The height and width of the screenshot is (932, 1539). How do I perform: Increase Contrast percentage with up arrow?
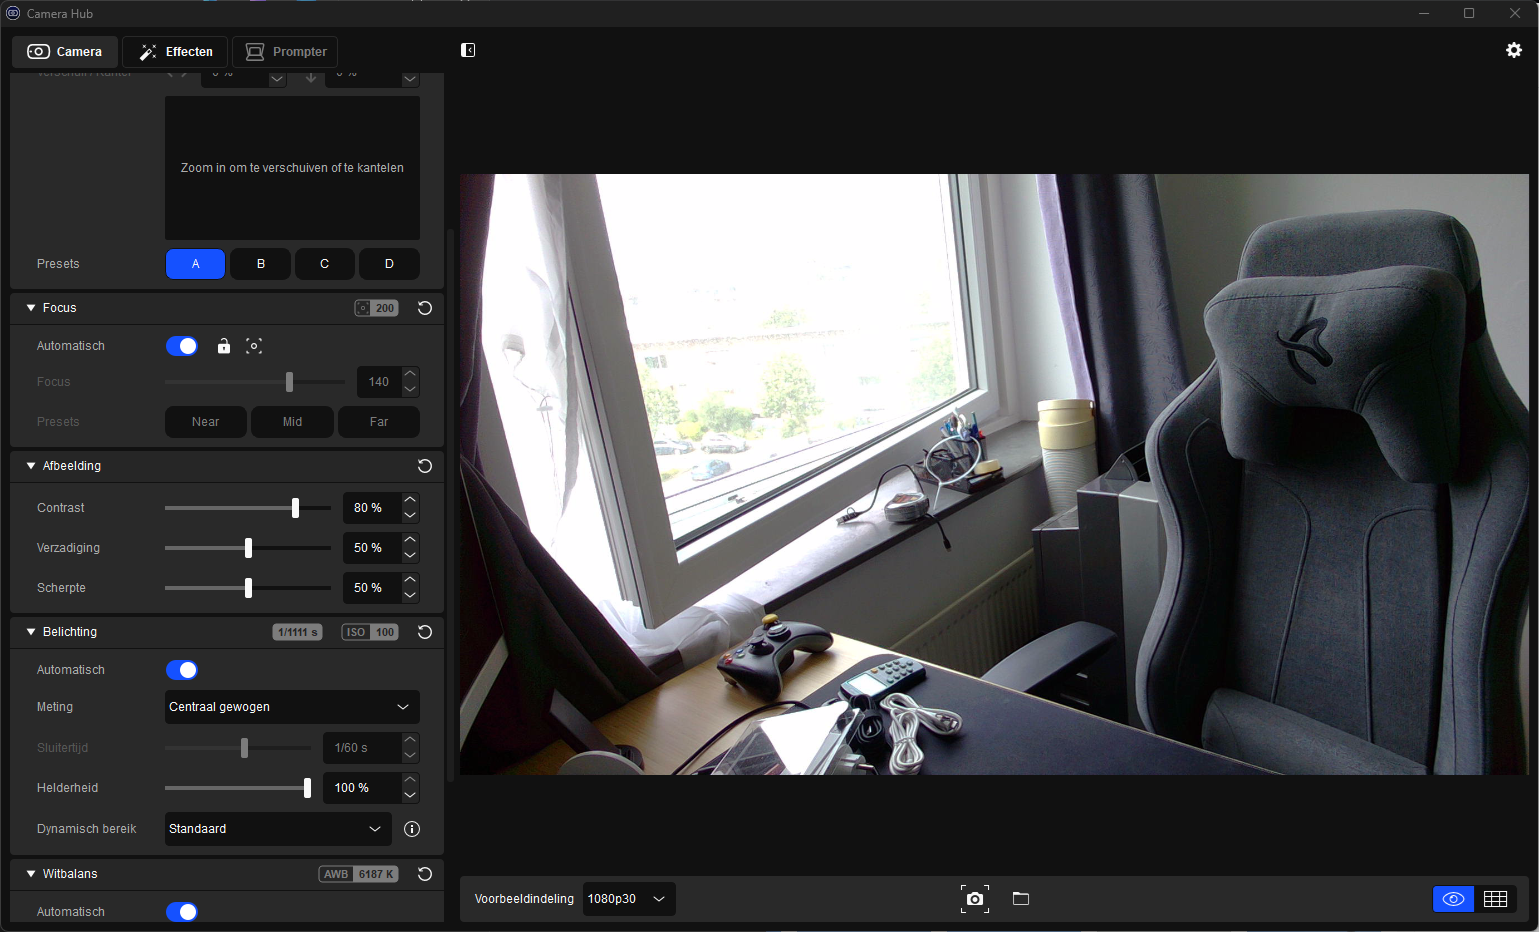click(410, 500)
